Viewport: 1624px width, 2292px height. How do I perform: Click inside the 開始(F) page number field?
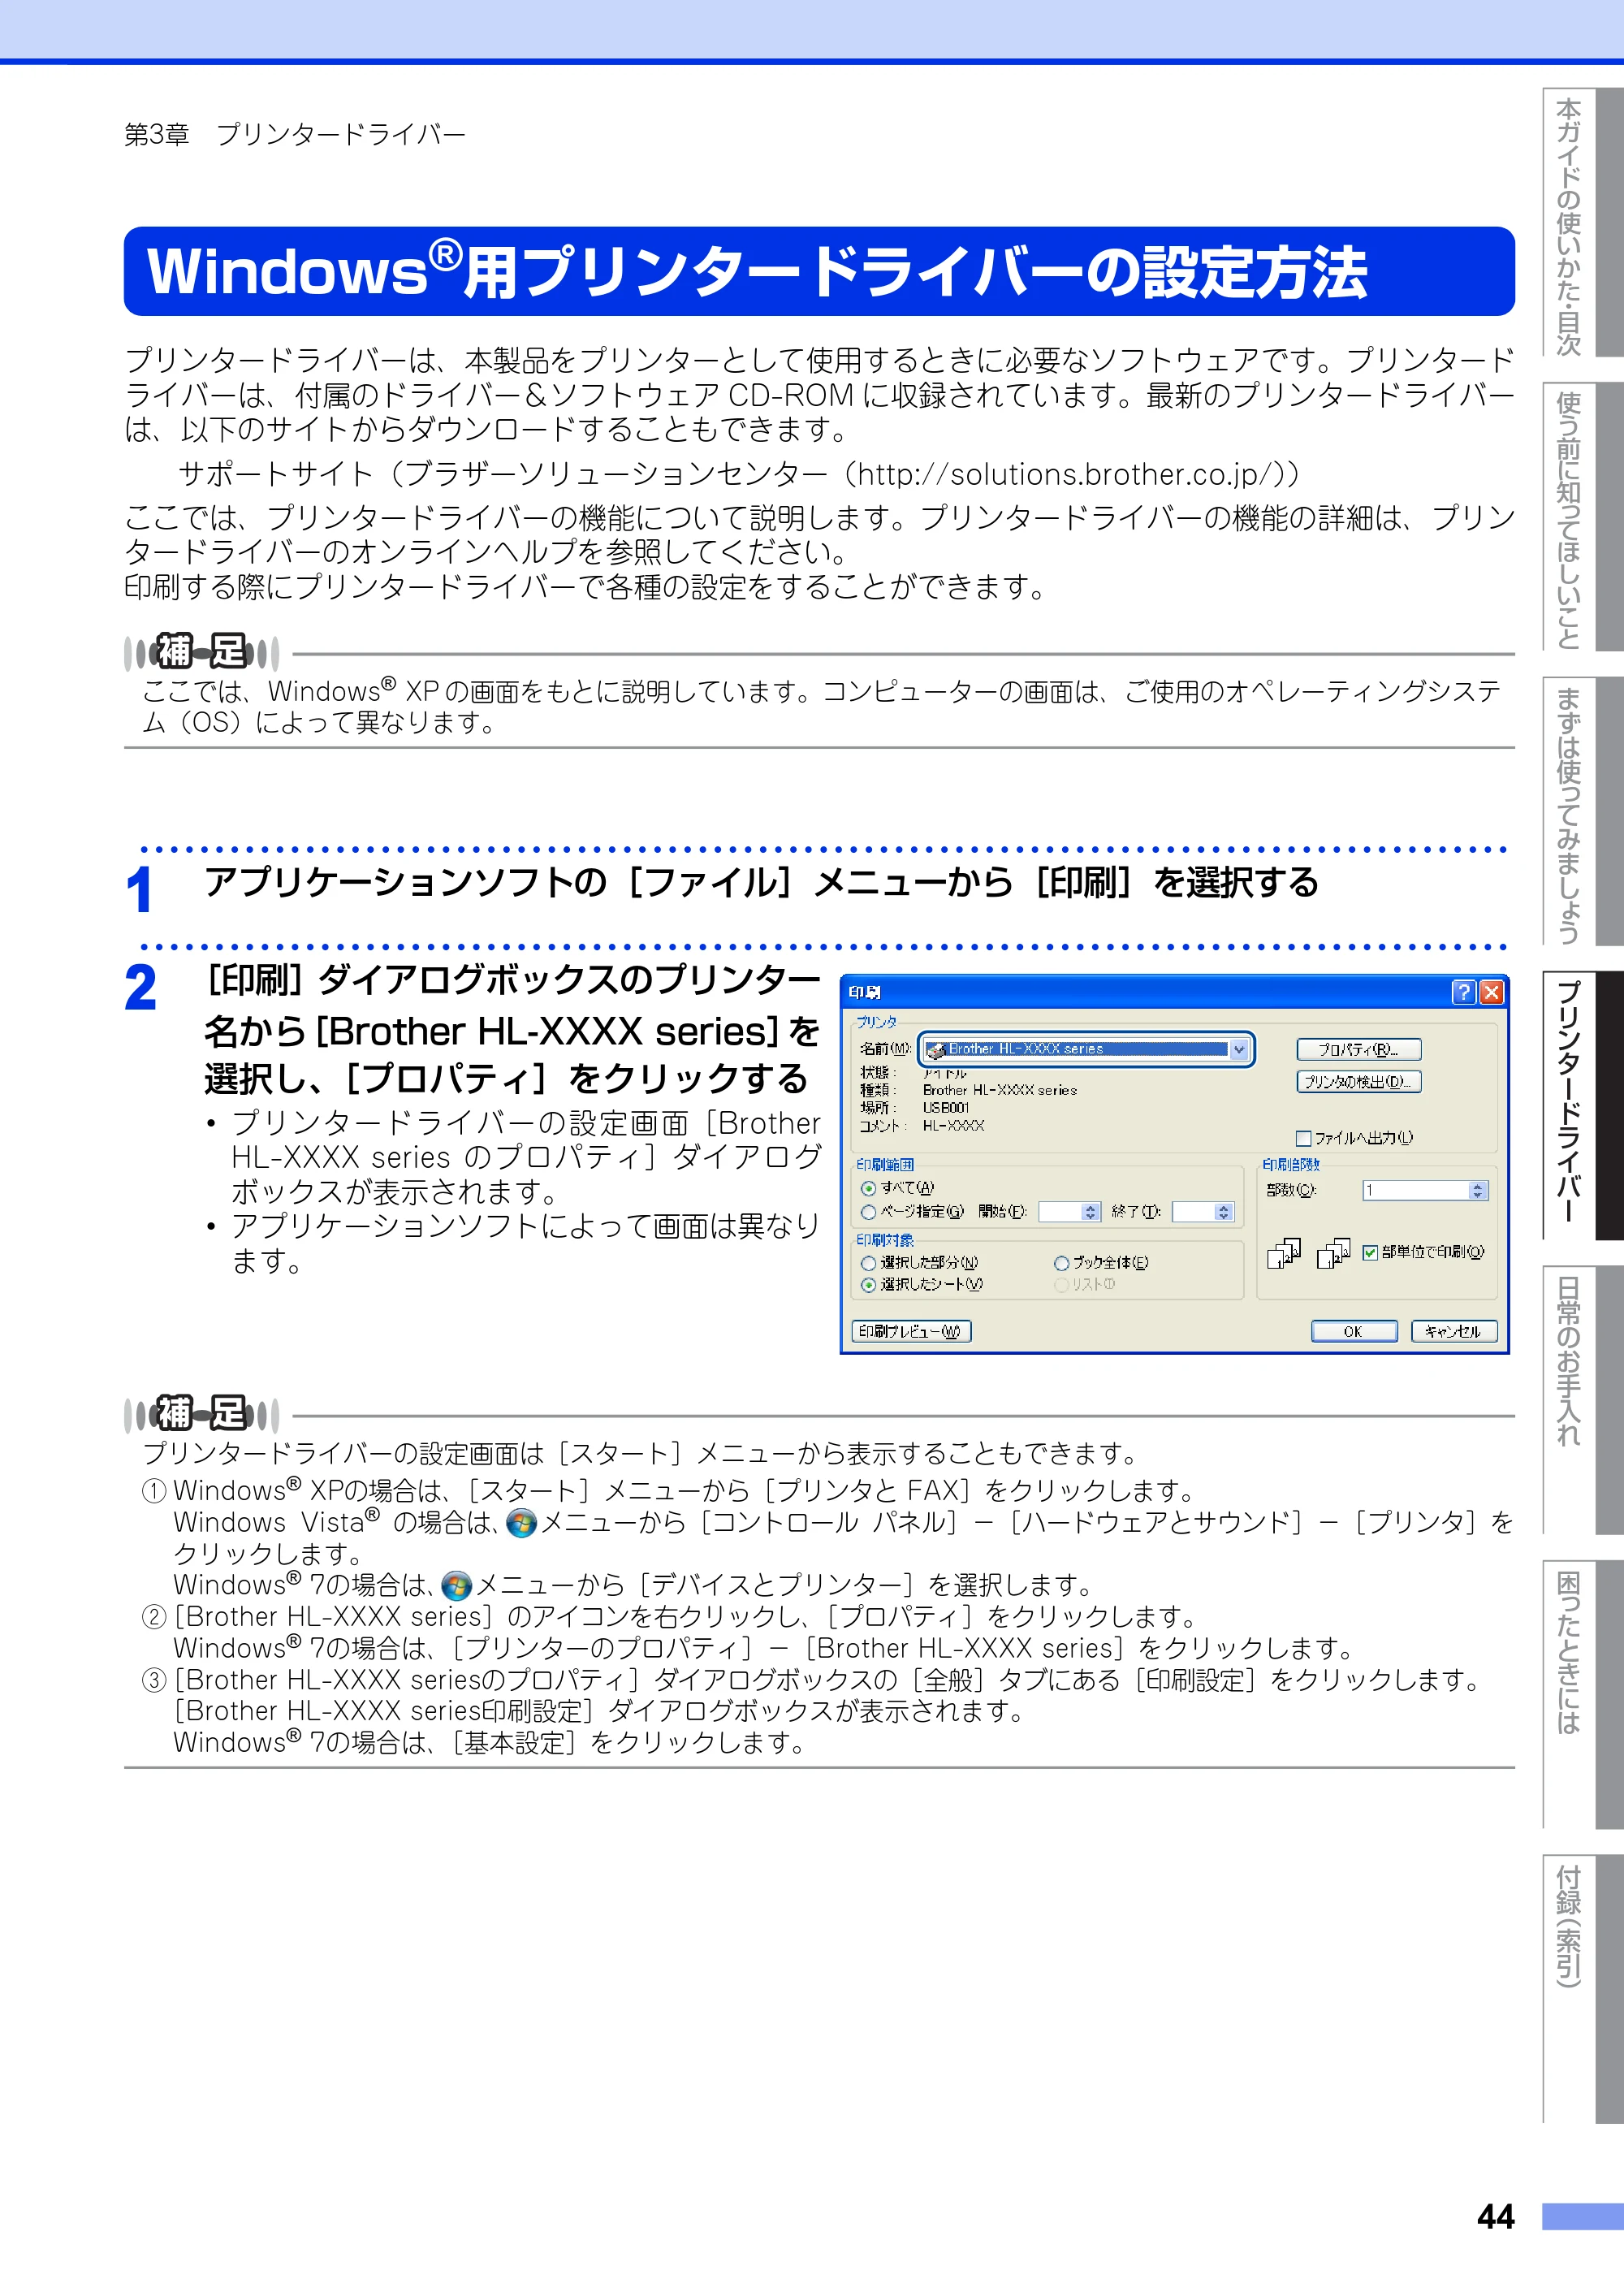1061,1212
